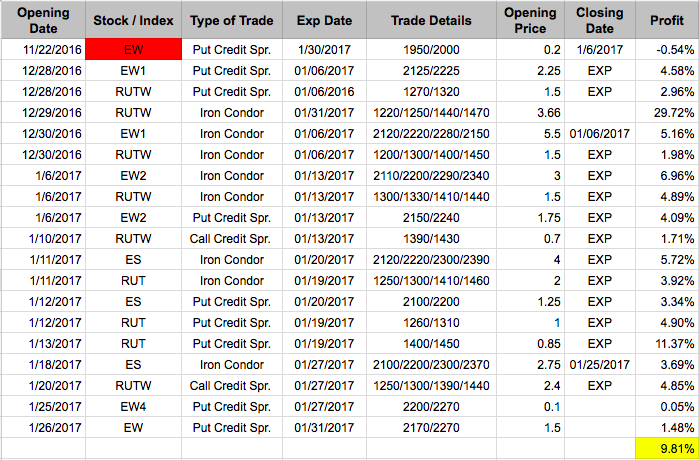699x460 pixels.
Task: Select the Opening Price header cell
Action: (530, 20)
